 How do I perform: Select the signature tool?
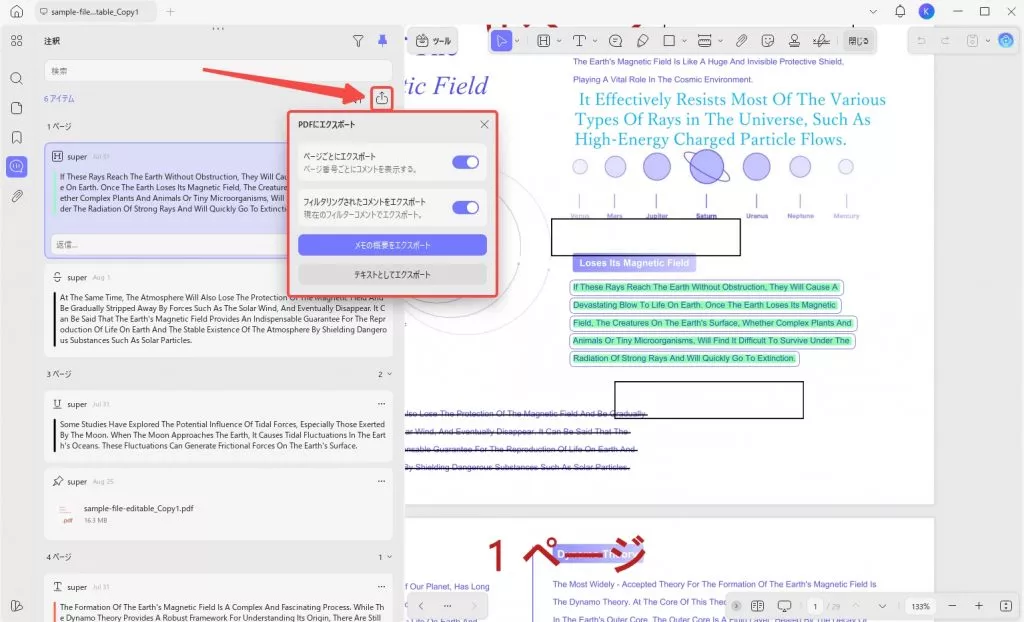821,41
